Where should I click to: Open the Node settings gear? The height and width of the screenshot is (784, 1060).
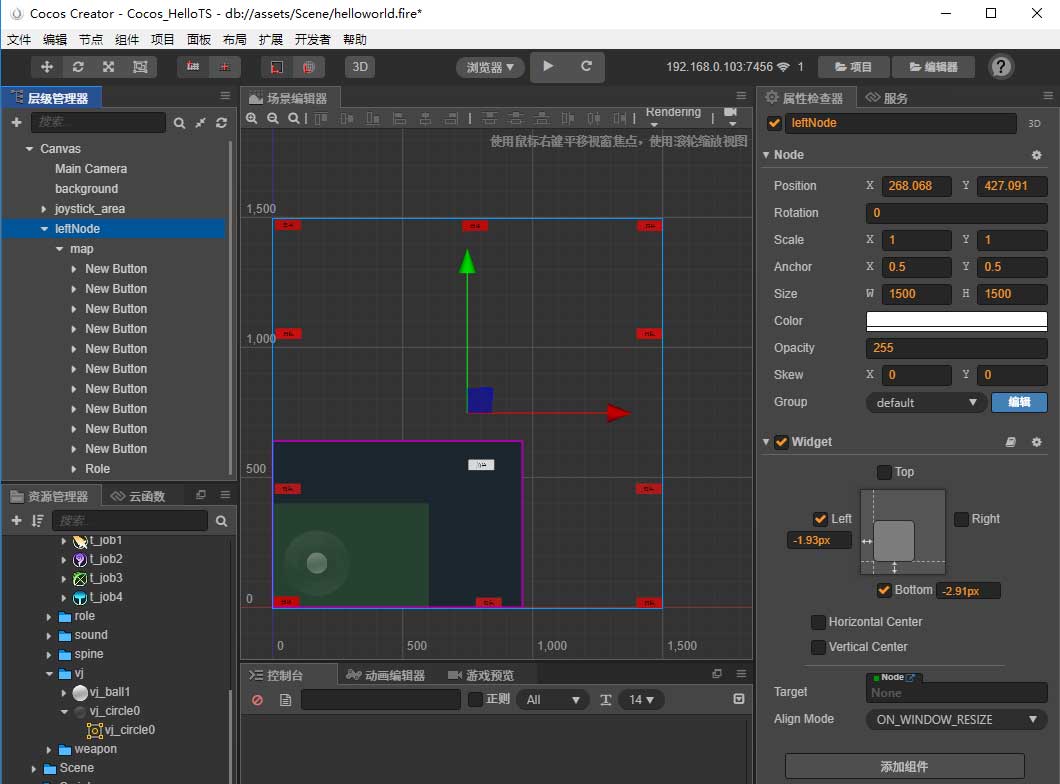(1036, 156)
